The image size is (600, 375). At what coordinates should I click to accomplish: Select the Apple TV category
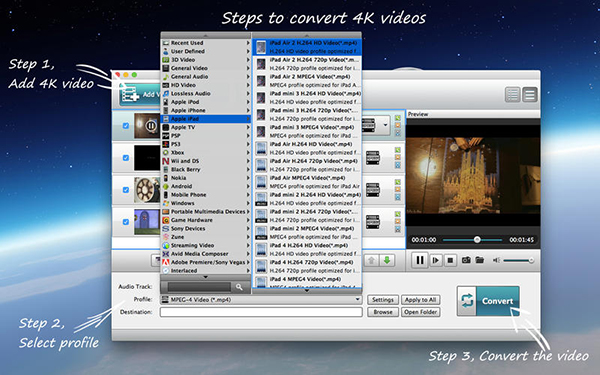[x=206, y=127]
